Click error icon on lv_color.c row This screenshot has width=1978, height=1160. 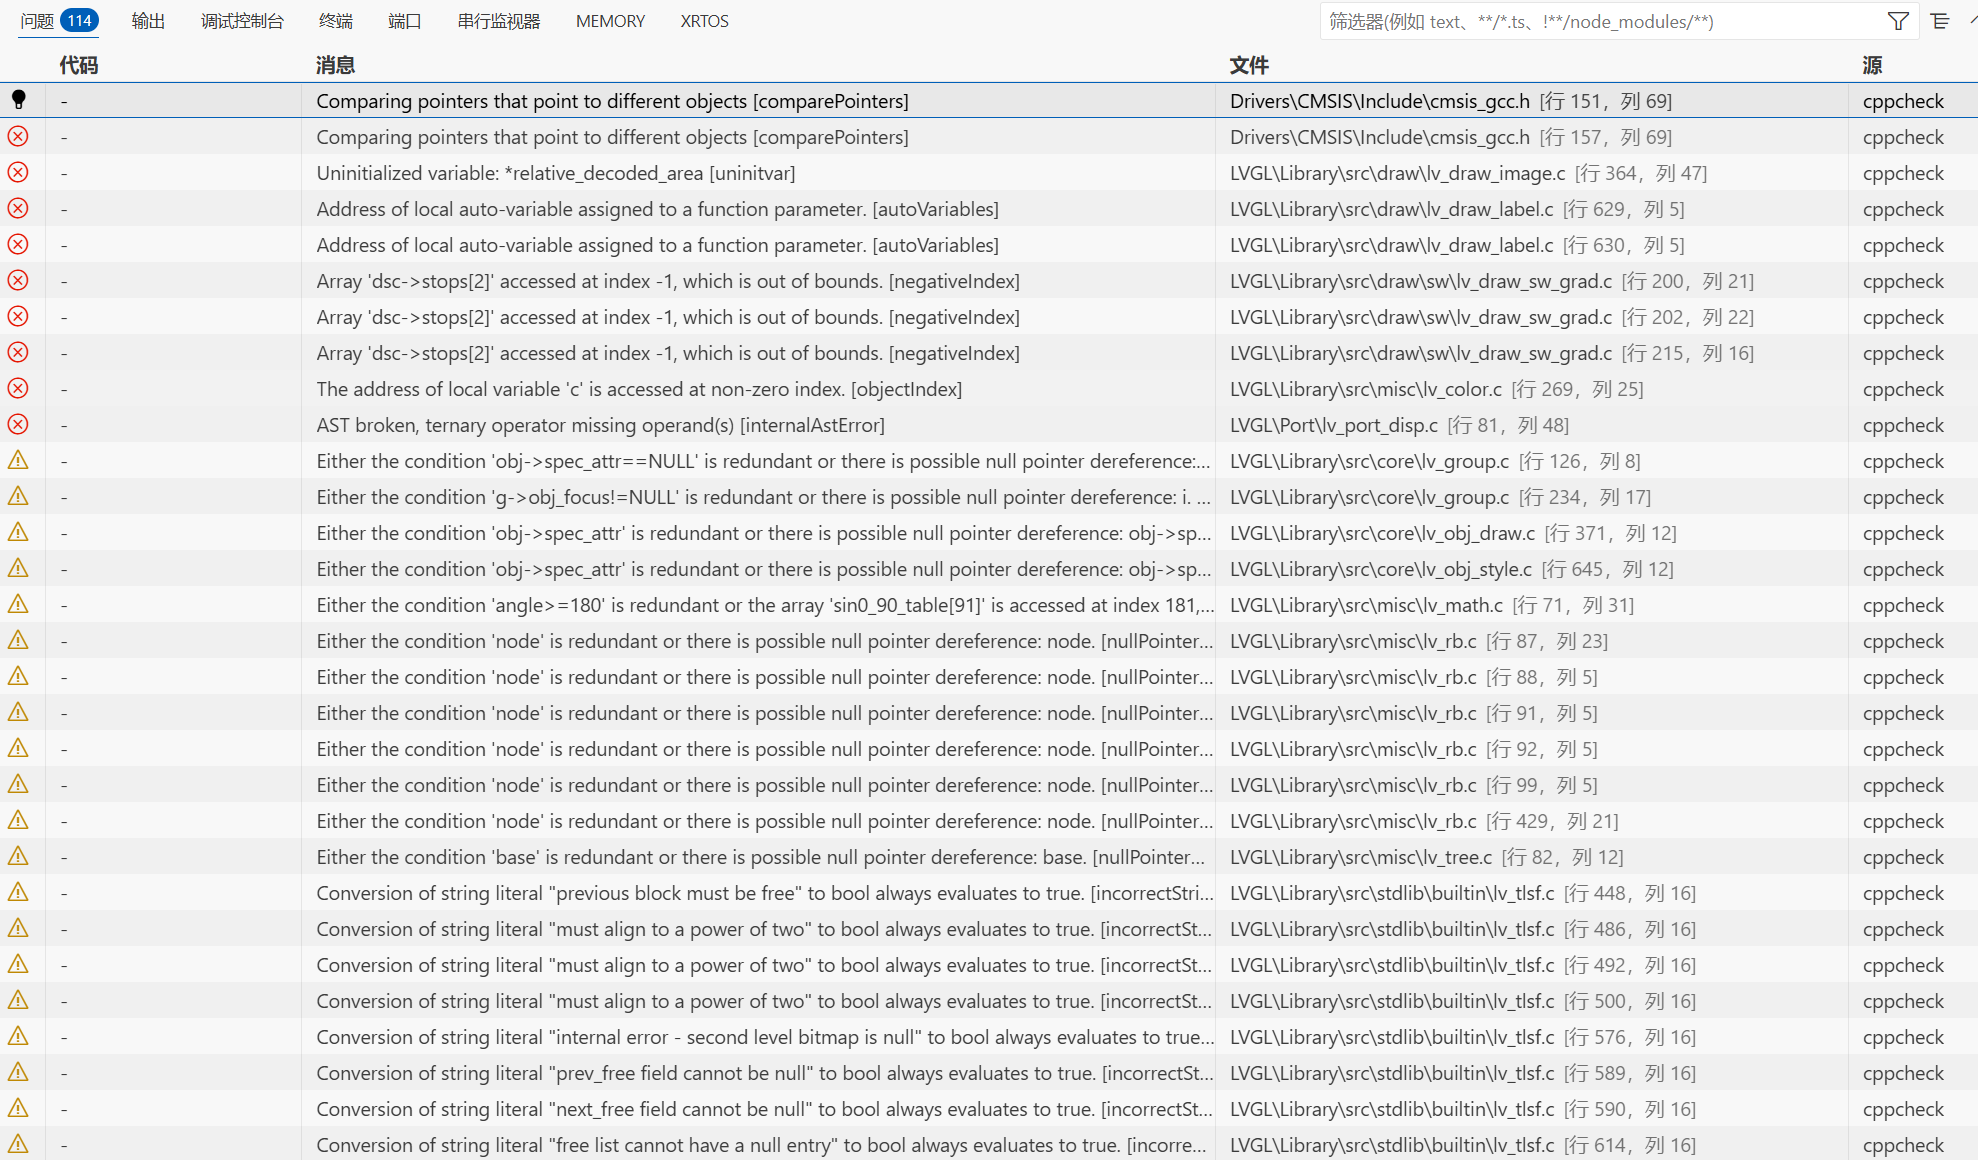pyautogui.click(x=18, y=388)
